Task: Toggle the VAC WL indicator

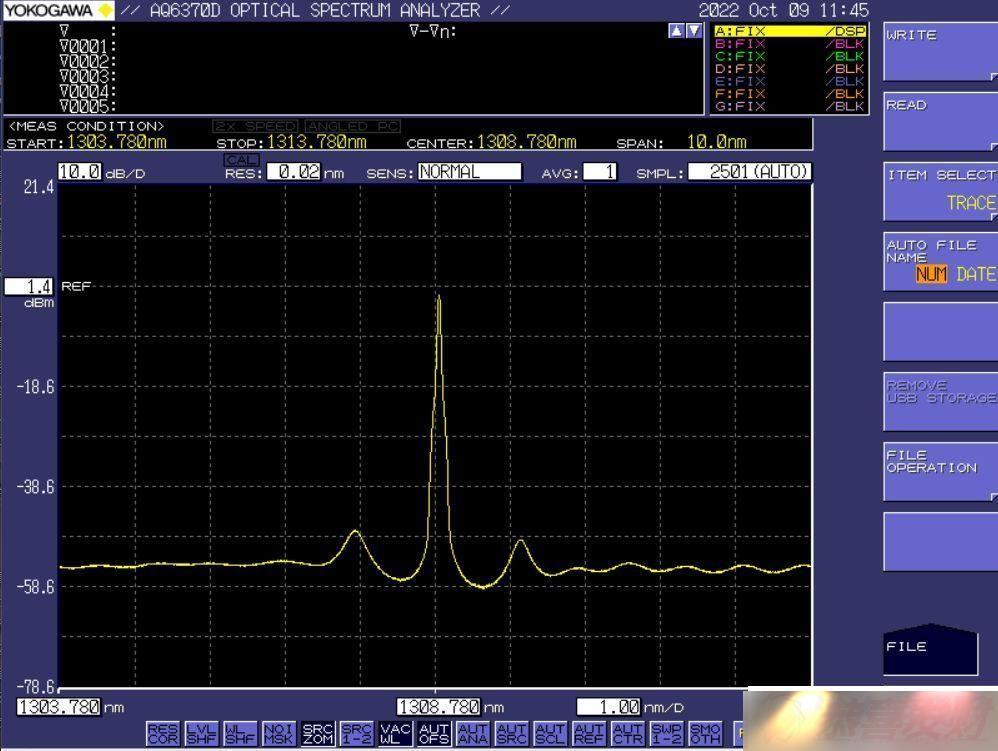Action: coord(395,733)
